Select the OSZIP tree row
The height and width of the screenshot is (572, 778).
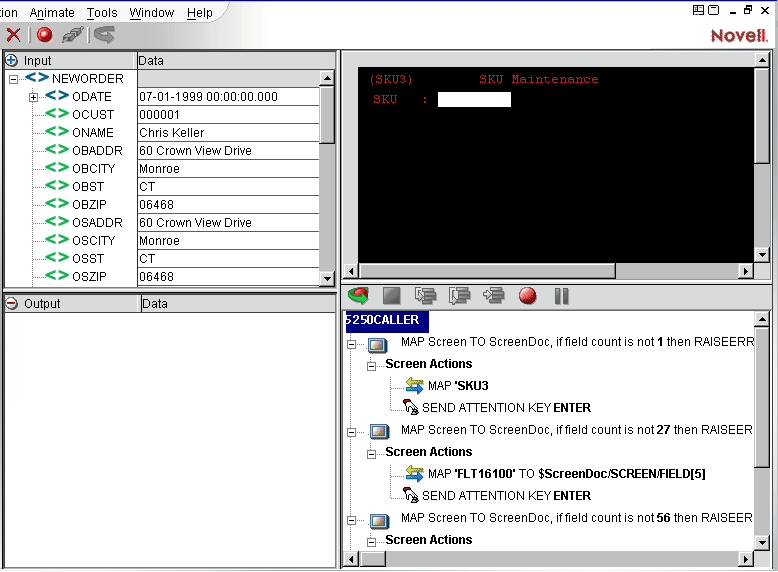[x=89, y=276]
